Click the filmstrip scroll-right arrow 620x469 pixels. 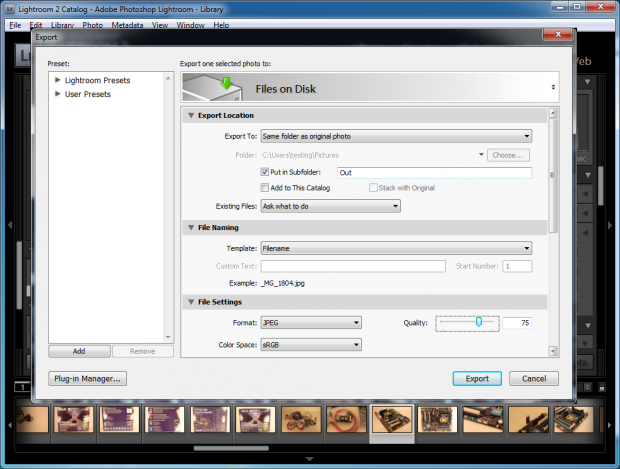[610, 425]
